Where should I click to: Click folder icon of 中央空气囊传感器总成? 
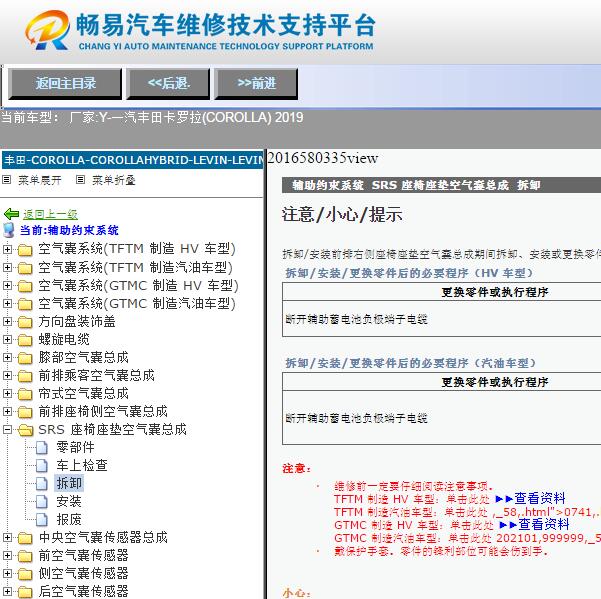pyautogui.click(x=25, y=538)
